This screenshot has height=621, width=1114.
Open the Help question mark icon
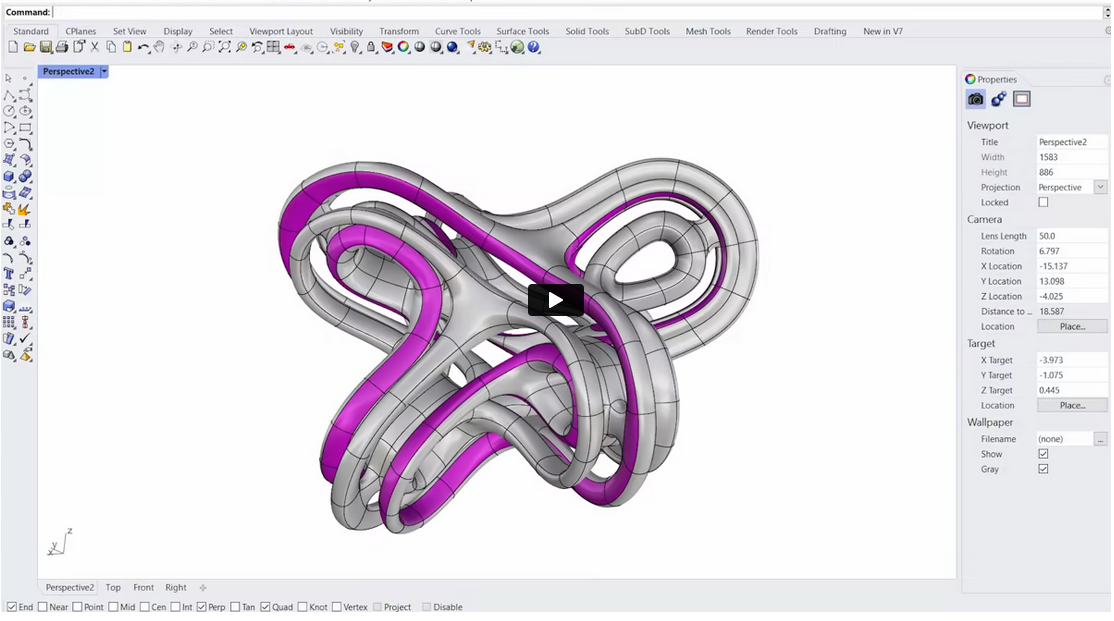pos(533,47)
